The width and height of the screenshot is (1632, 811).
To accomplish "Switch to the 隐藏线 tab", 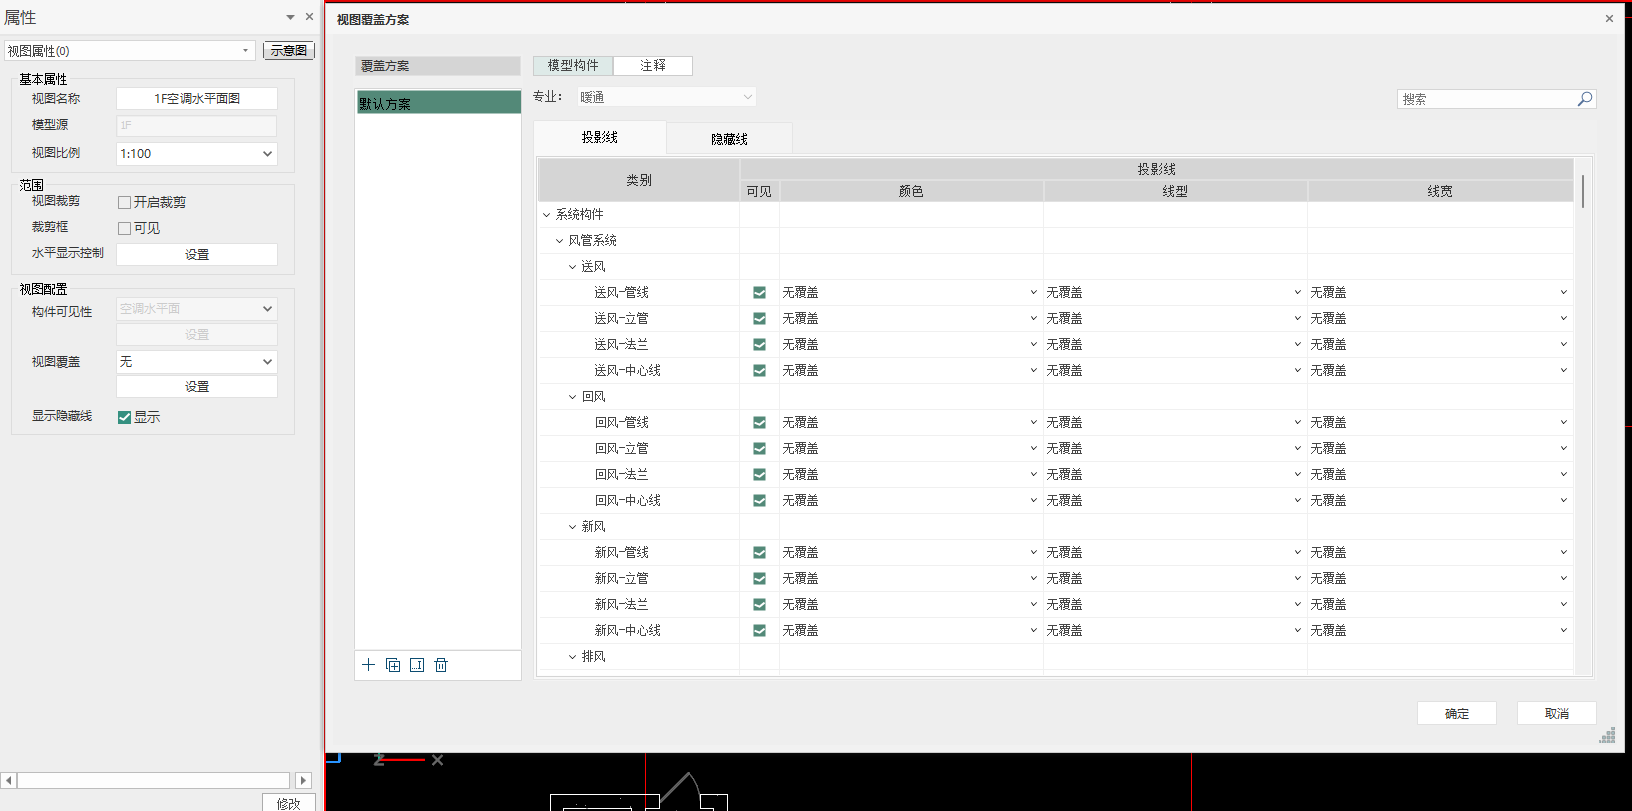I will click(x=729, y=138).
